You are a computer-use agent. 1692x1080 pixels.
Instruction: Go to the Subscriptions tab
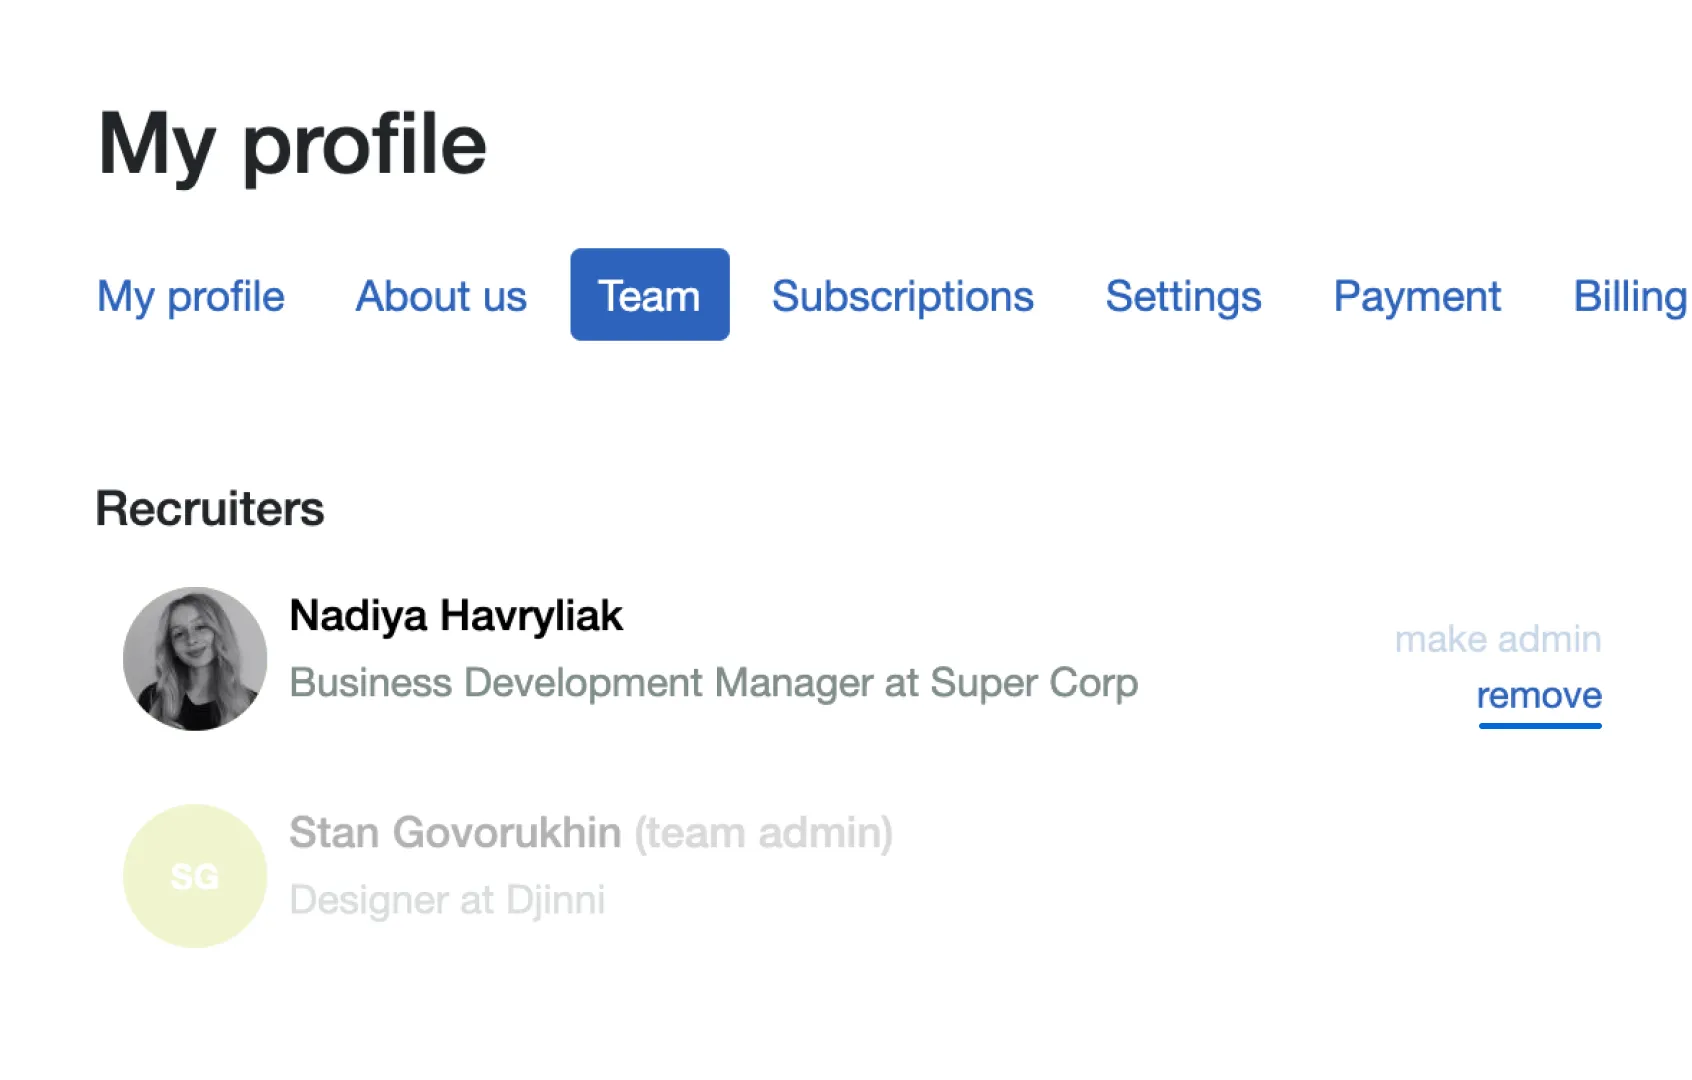pyautogui.click(x=902, y=296)
